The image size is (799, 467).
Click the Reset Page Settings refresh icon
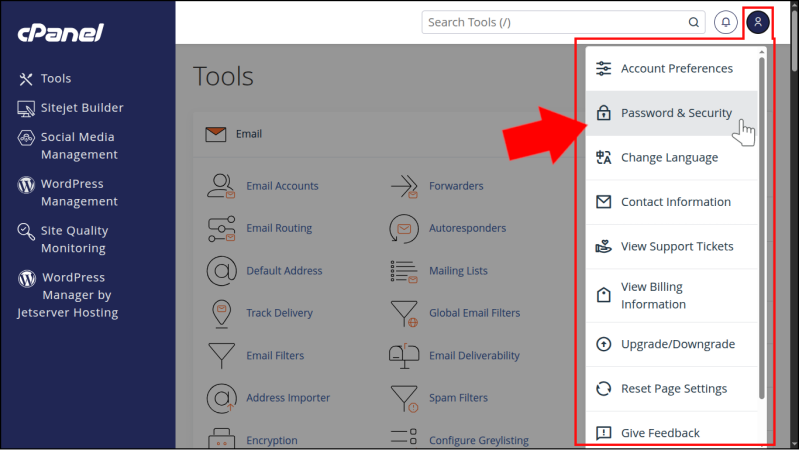[603, 389]
